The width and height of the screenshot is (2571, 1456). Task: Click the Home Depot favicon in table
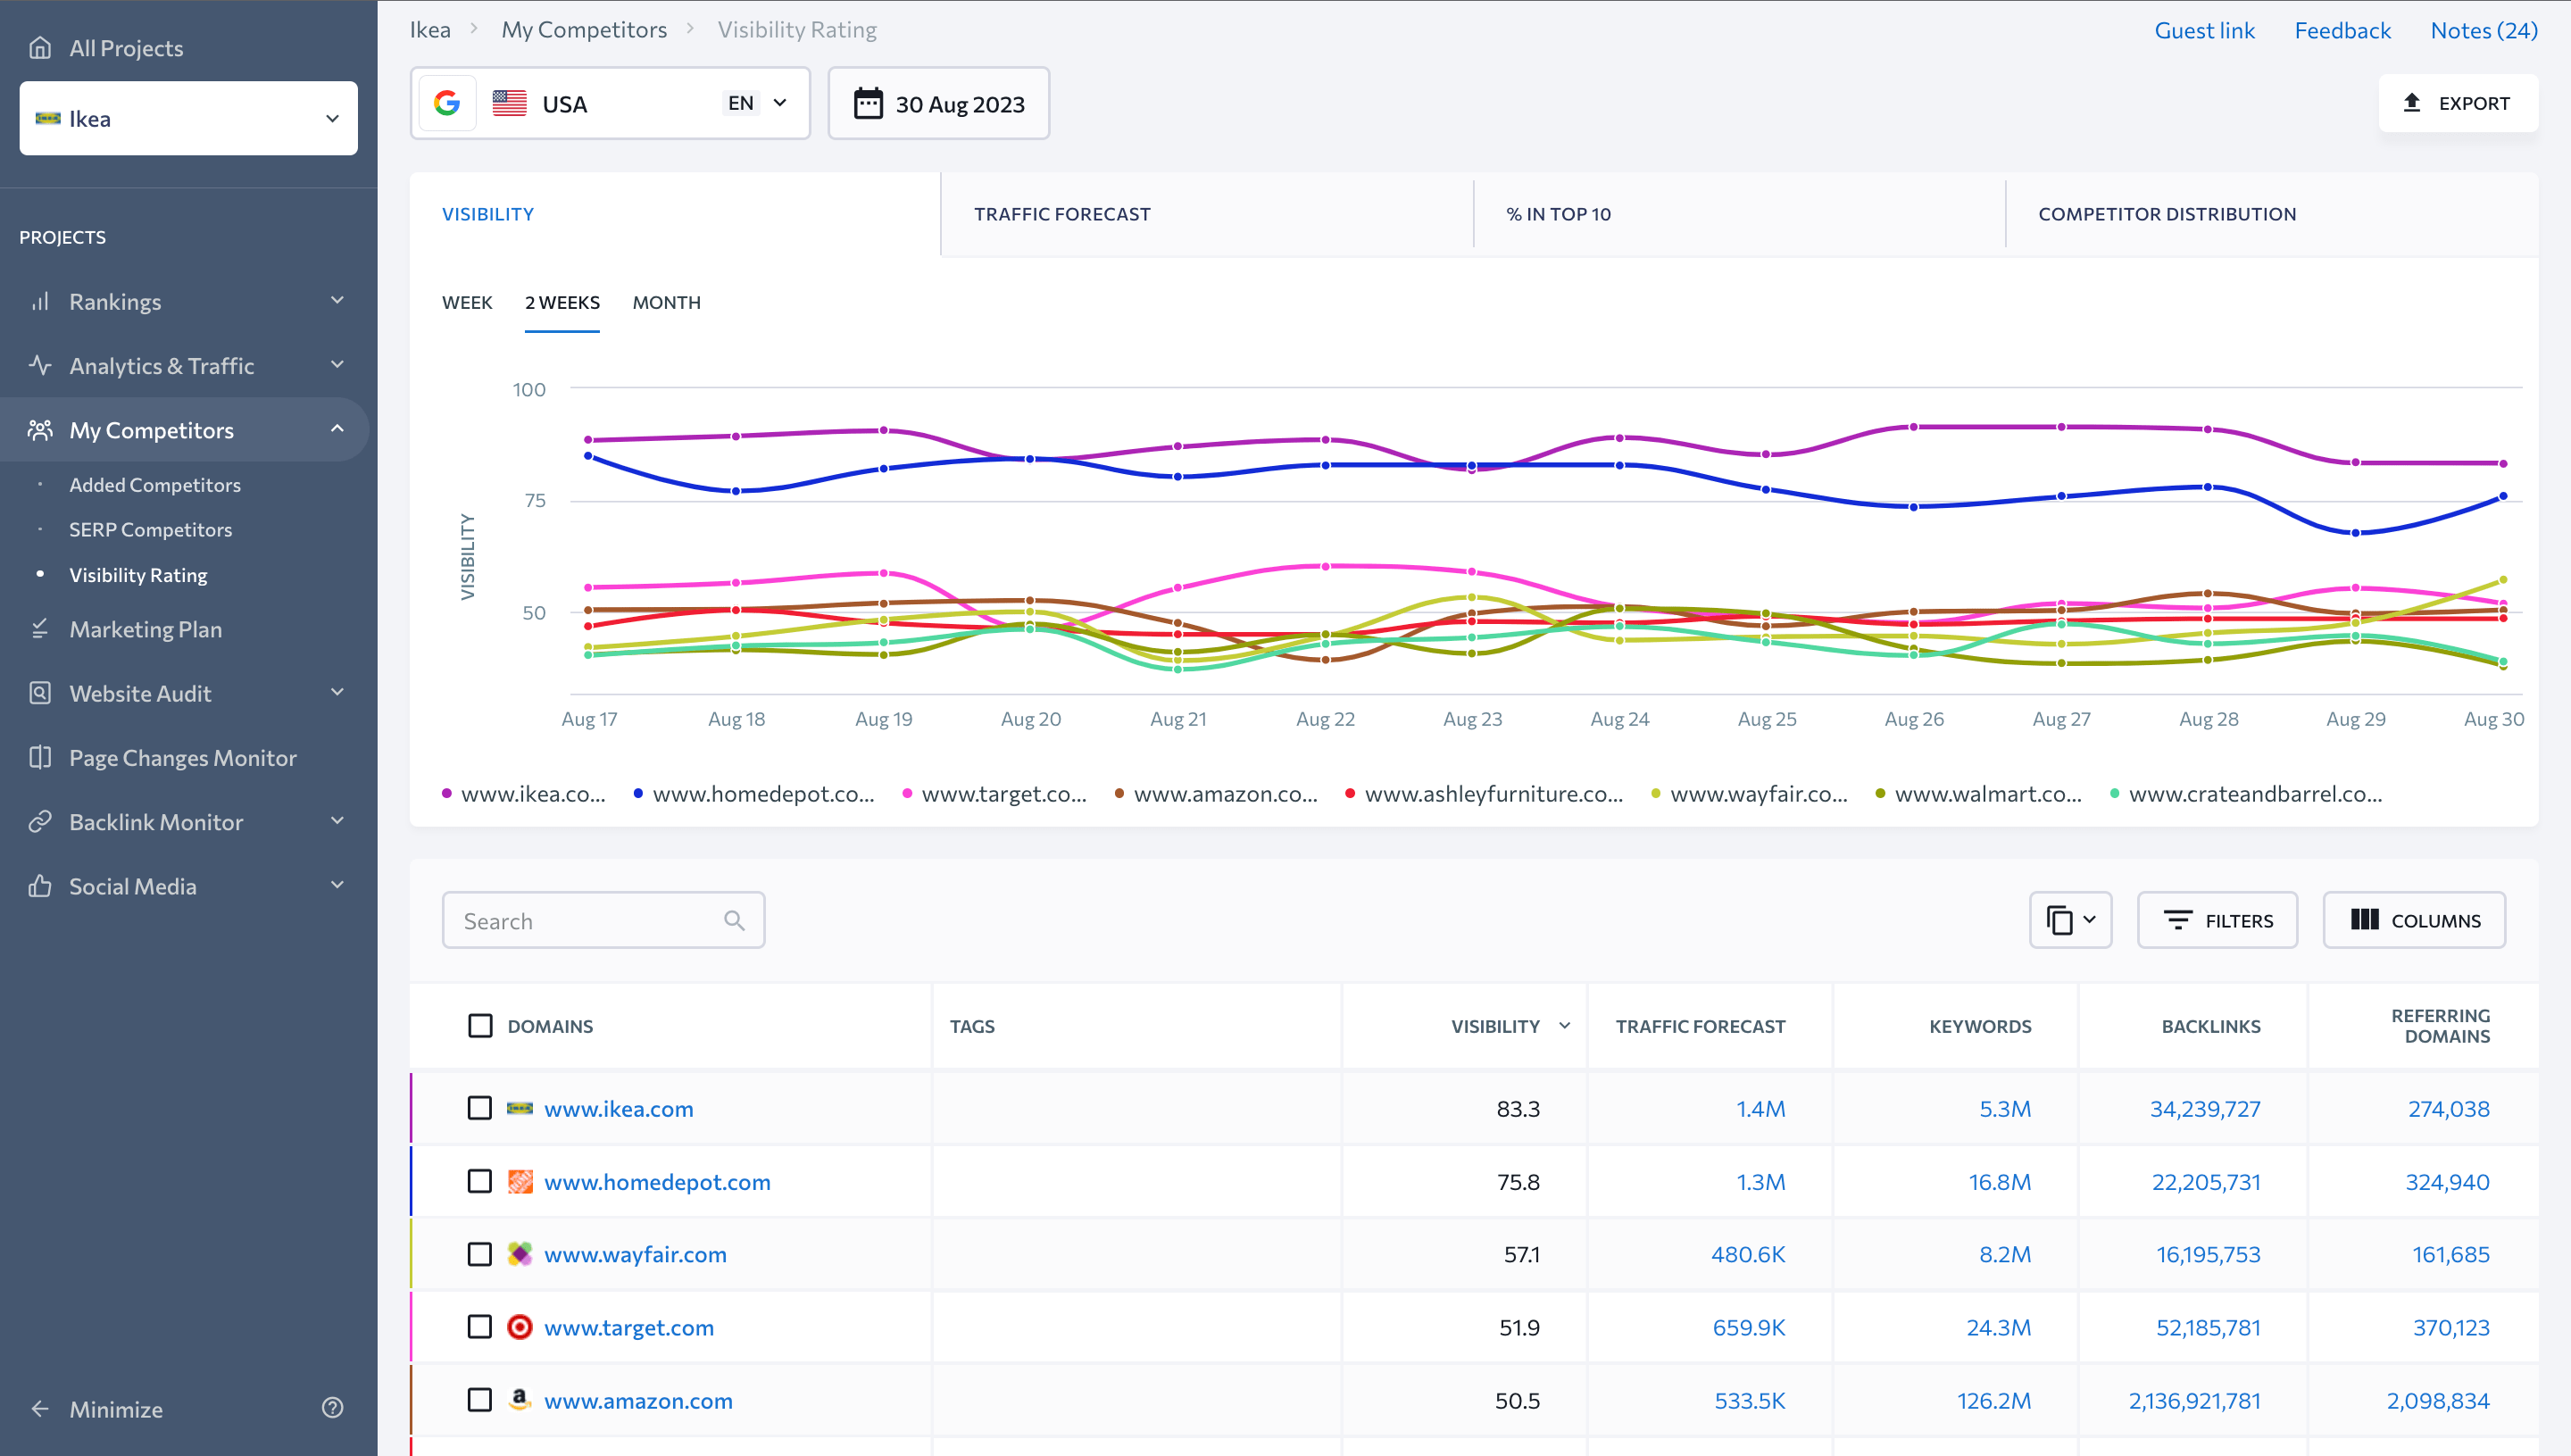[x=520, y=1181]
